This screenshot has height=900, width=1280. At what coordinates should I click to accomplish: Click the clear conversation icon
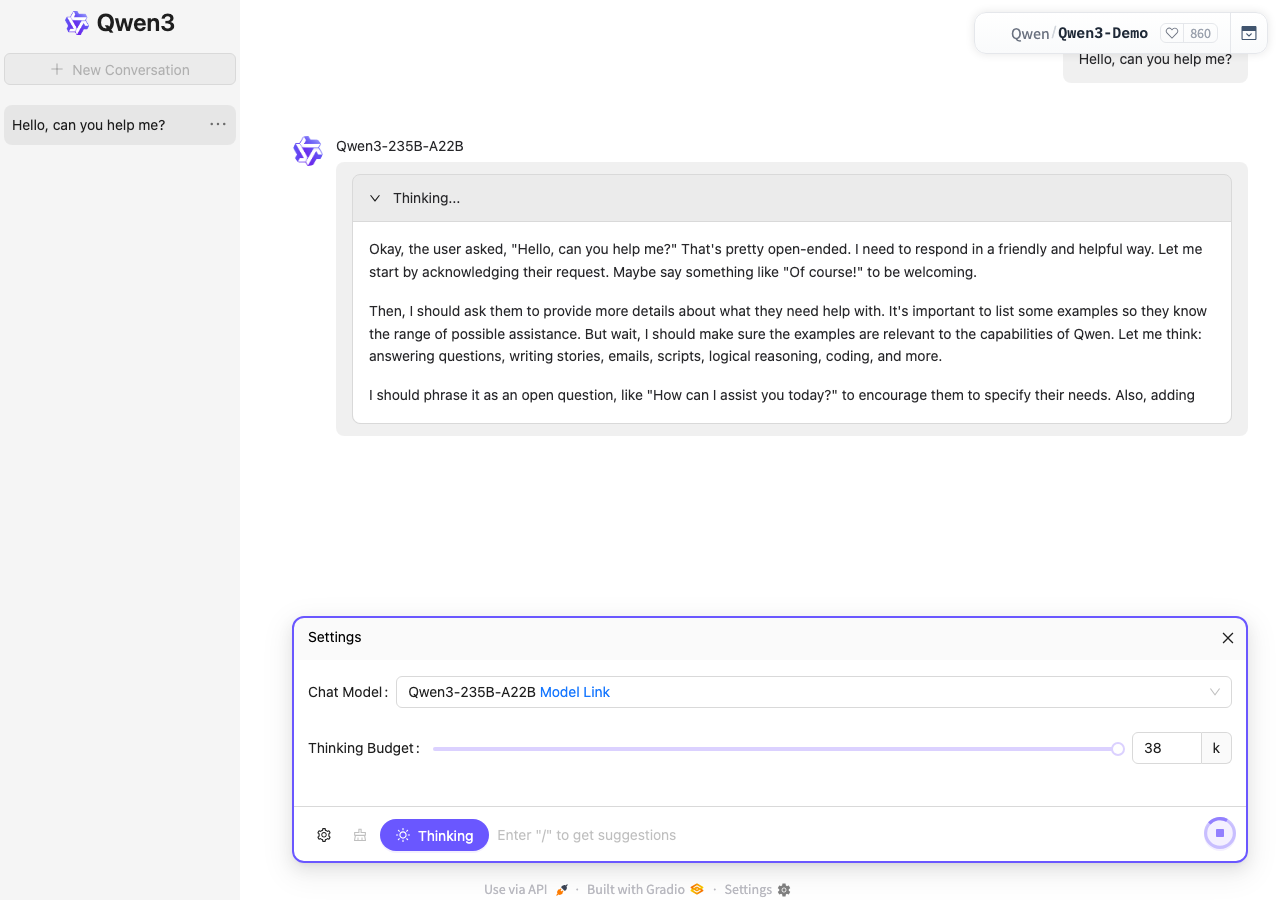click(360, 835)
